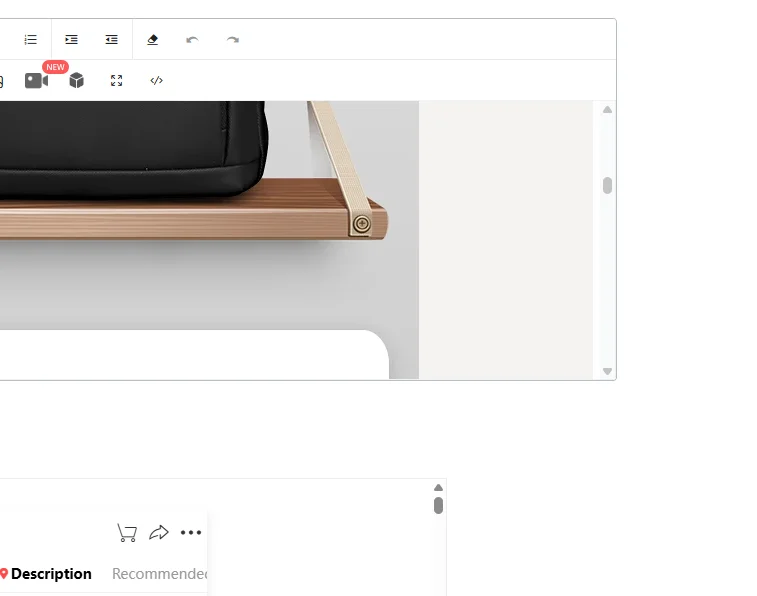
Task: Select the Description tab
Action: click(x=51, y=574)
